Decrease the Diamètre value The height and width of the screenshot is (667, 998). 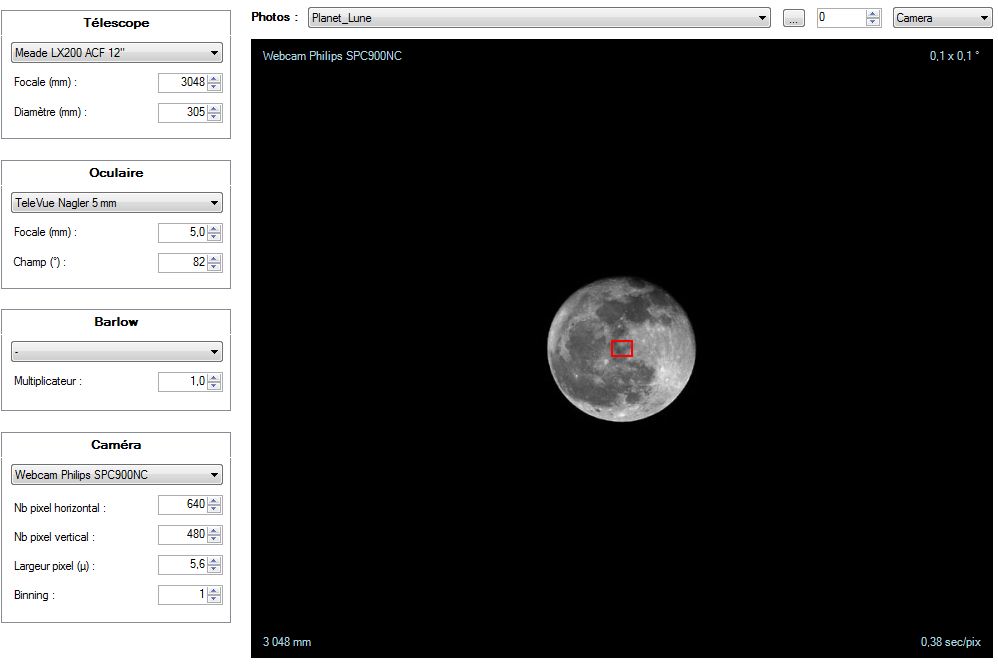pos(214,116)
